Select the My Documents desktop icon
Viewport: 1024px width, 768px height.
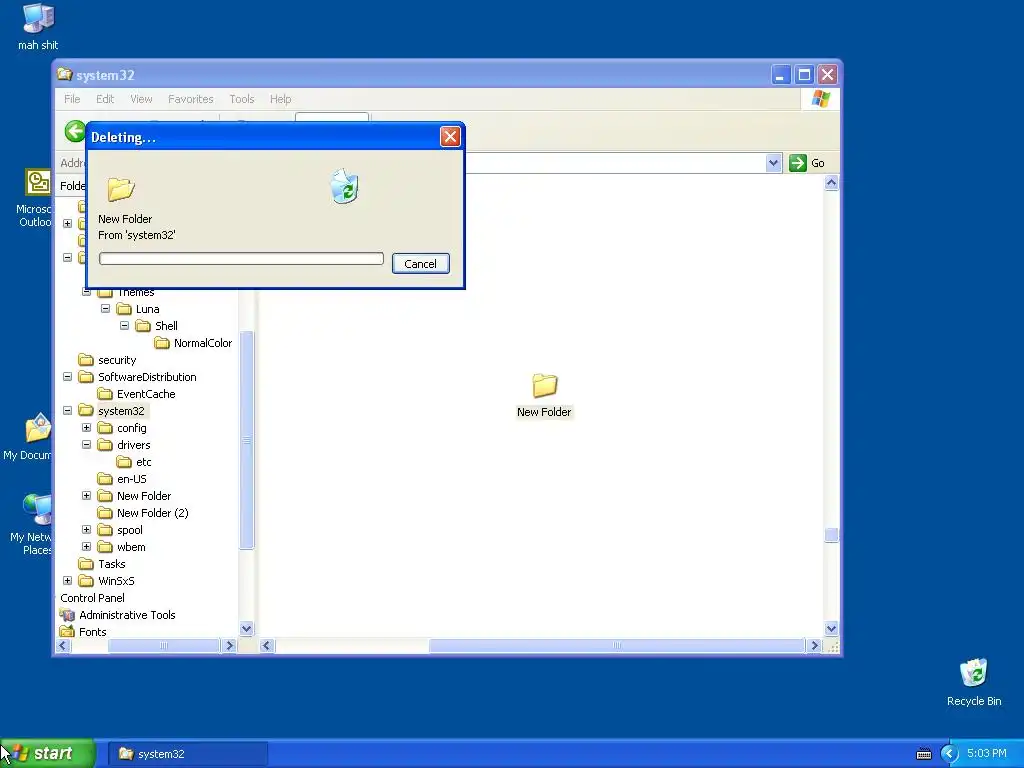point(29,437)
